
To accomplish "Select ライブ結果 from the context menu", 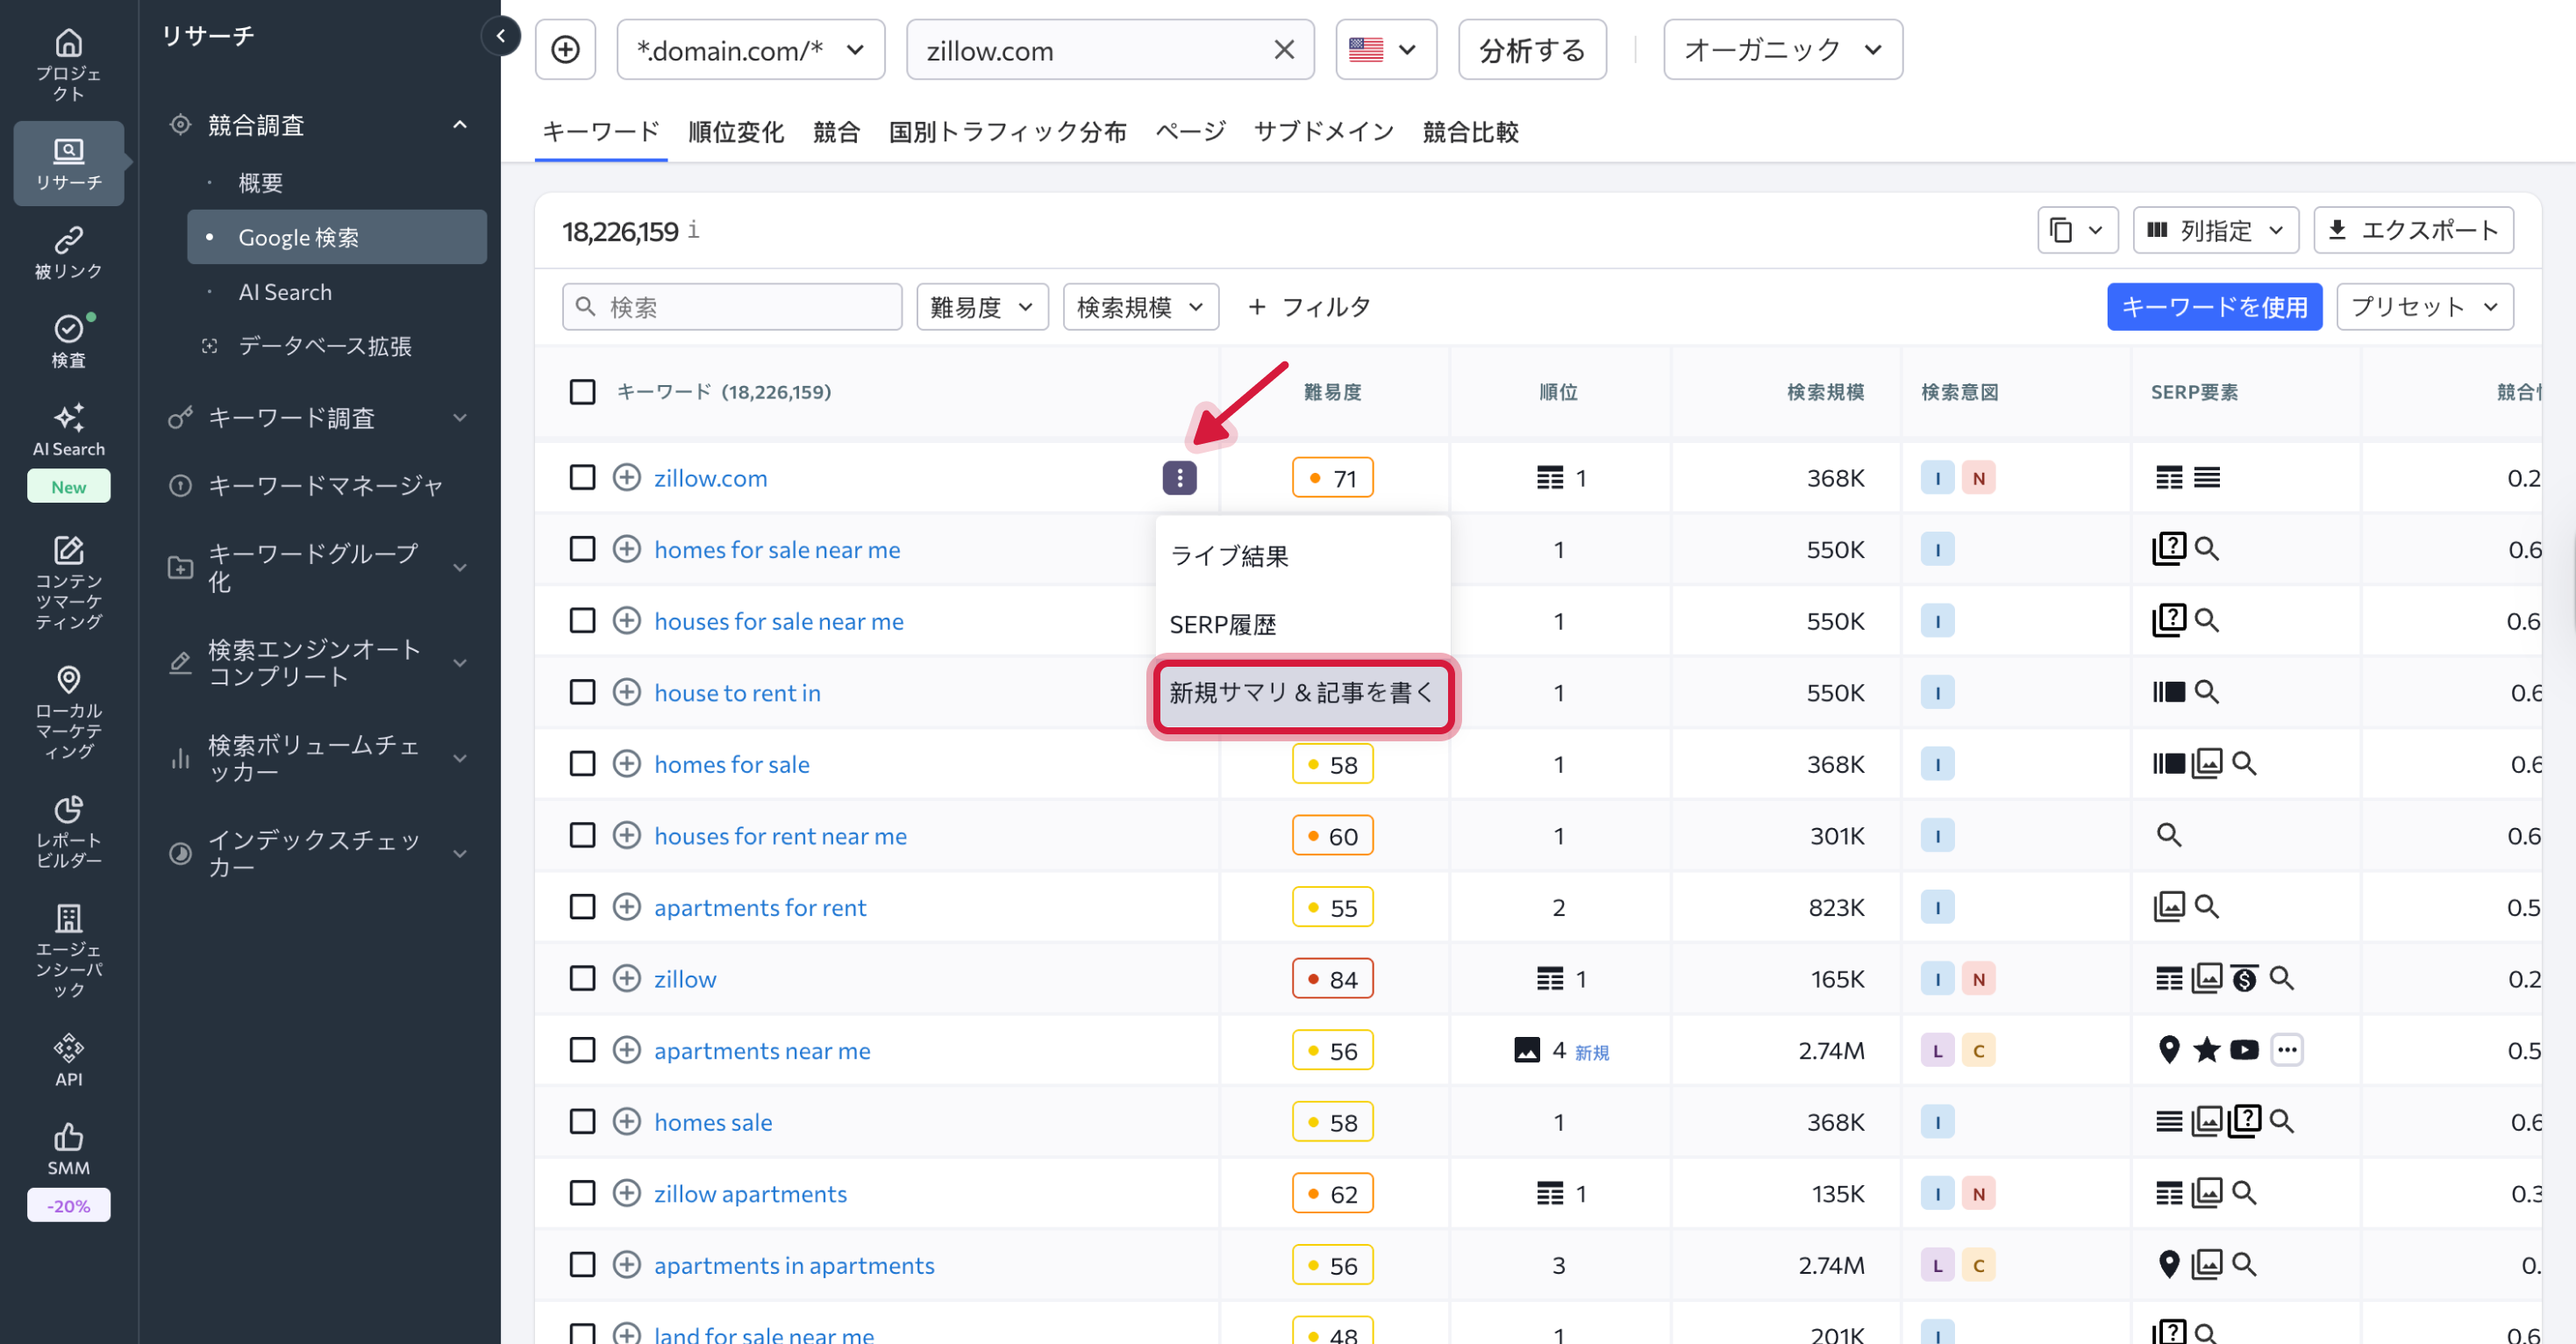I will pyautogui.click(x=1229, y=556).
